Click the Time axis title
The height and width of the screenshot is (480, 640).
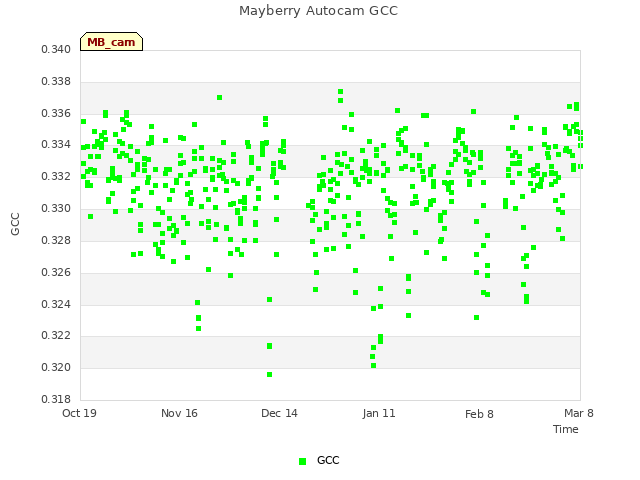pyautogui.click(x=566, y=429)
